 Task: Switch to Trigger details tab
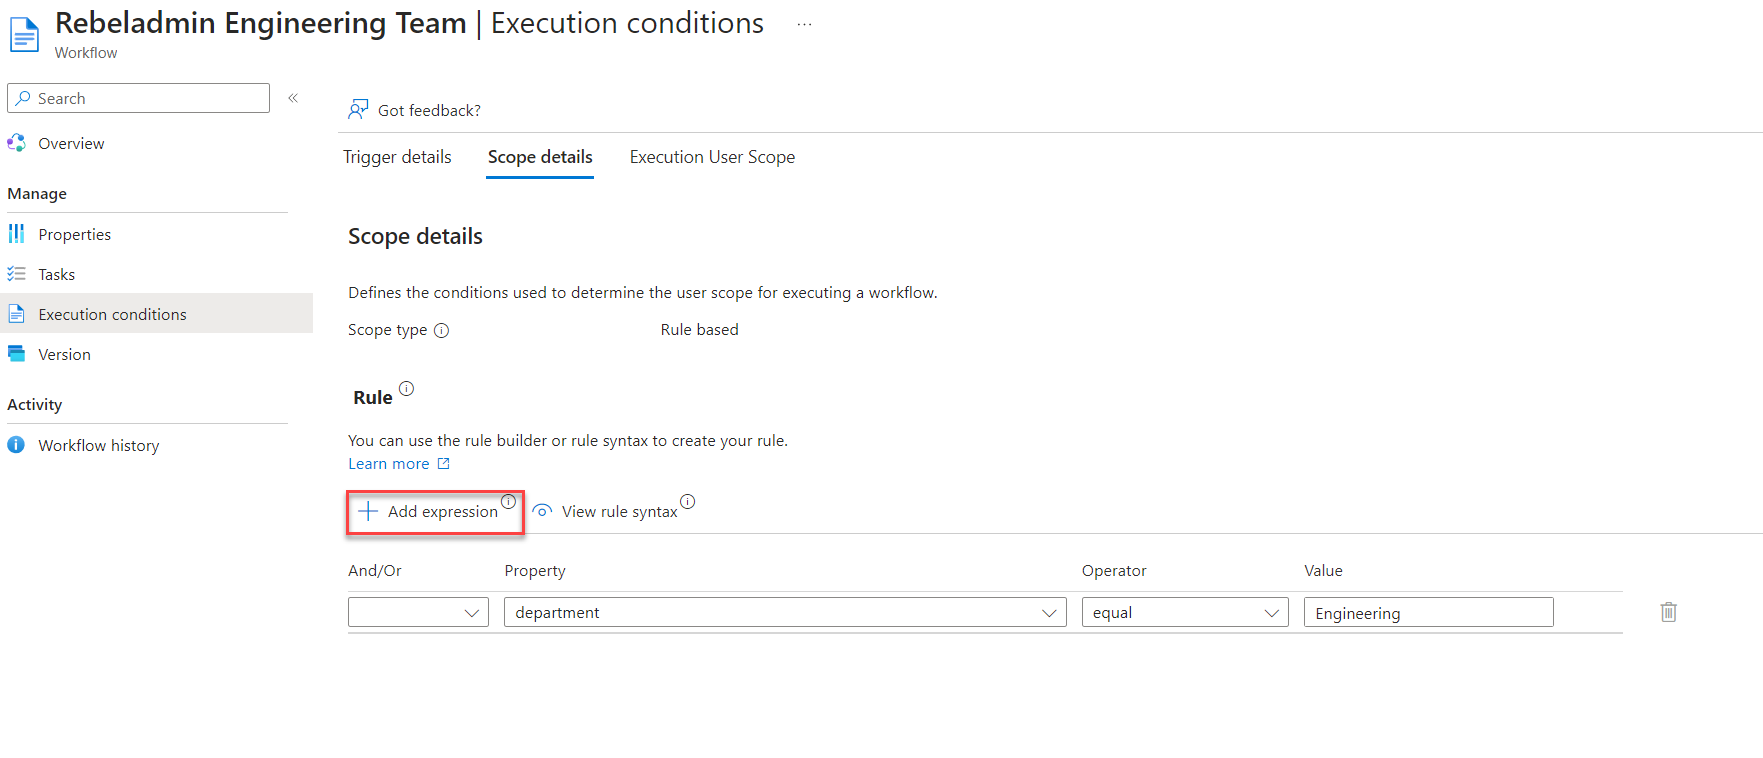(x=397, y=157)
